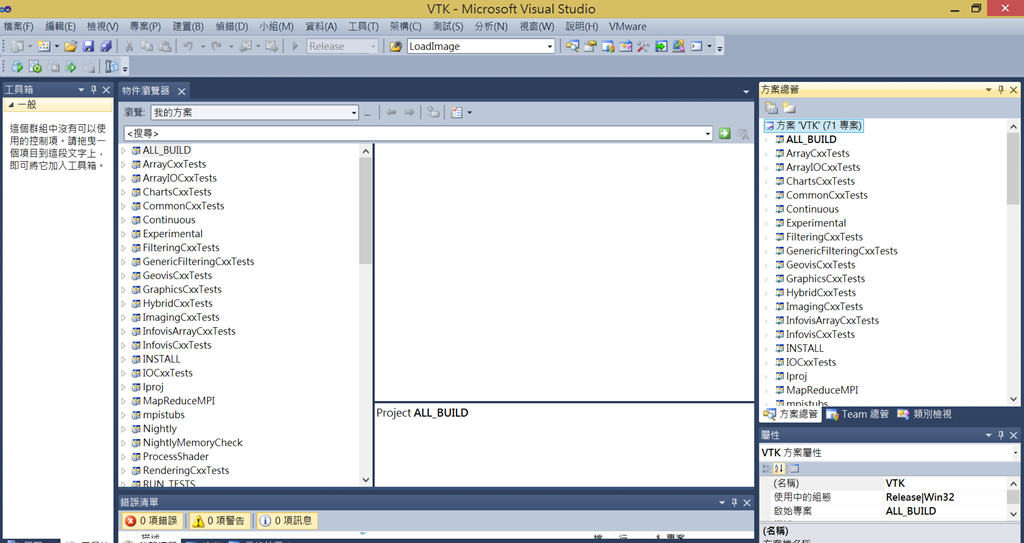Open the 偵錯(D) menu
Image resolution: width=1024 pixels, height=543 pixels.
[232, 27]
